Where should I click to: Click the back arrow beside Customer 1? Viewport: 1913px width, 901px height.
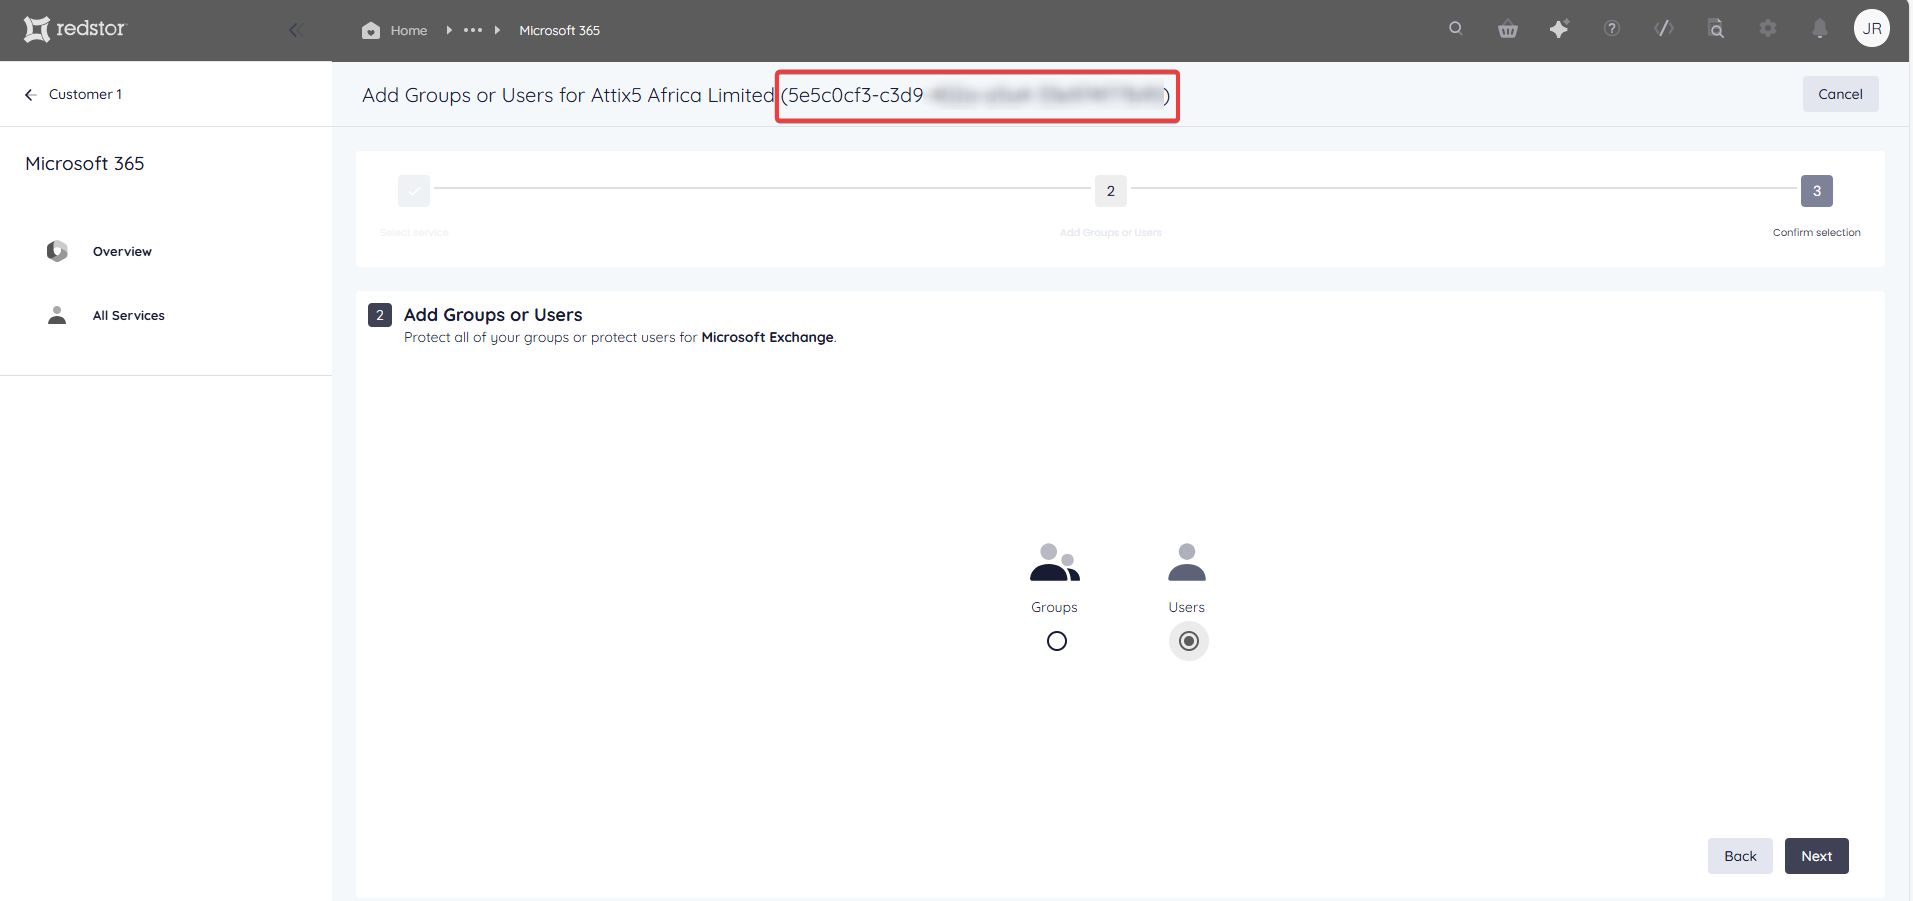click(x=30, y=94)
